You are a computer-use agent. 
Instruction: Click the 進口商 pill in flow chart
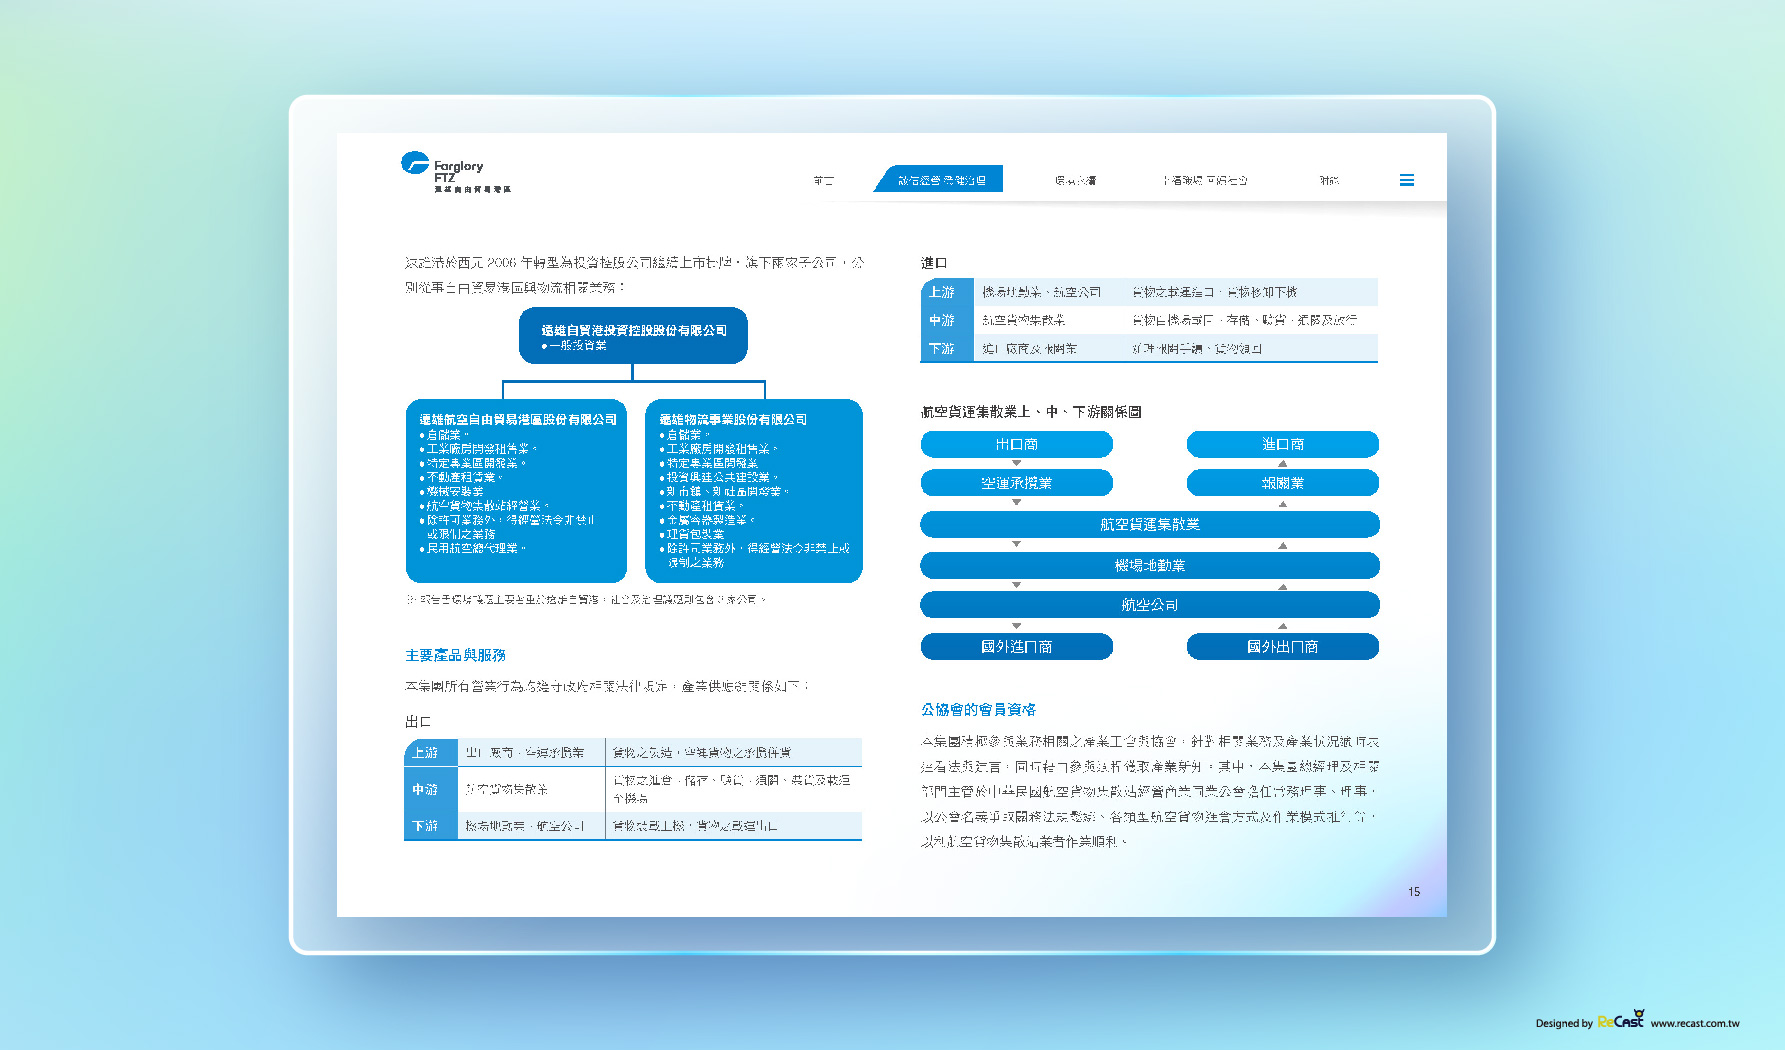coord(1282,444)
